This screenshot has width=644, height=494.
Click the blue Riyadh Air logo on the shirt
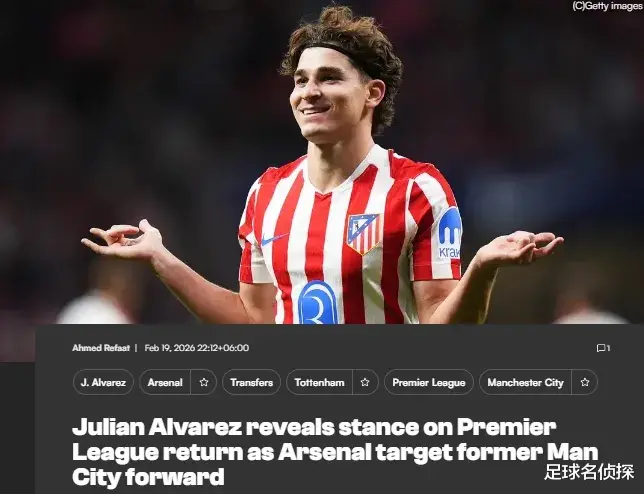(317, 303)
